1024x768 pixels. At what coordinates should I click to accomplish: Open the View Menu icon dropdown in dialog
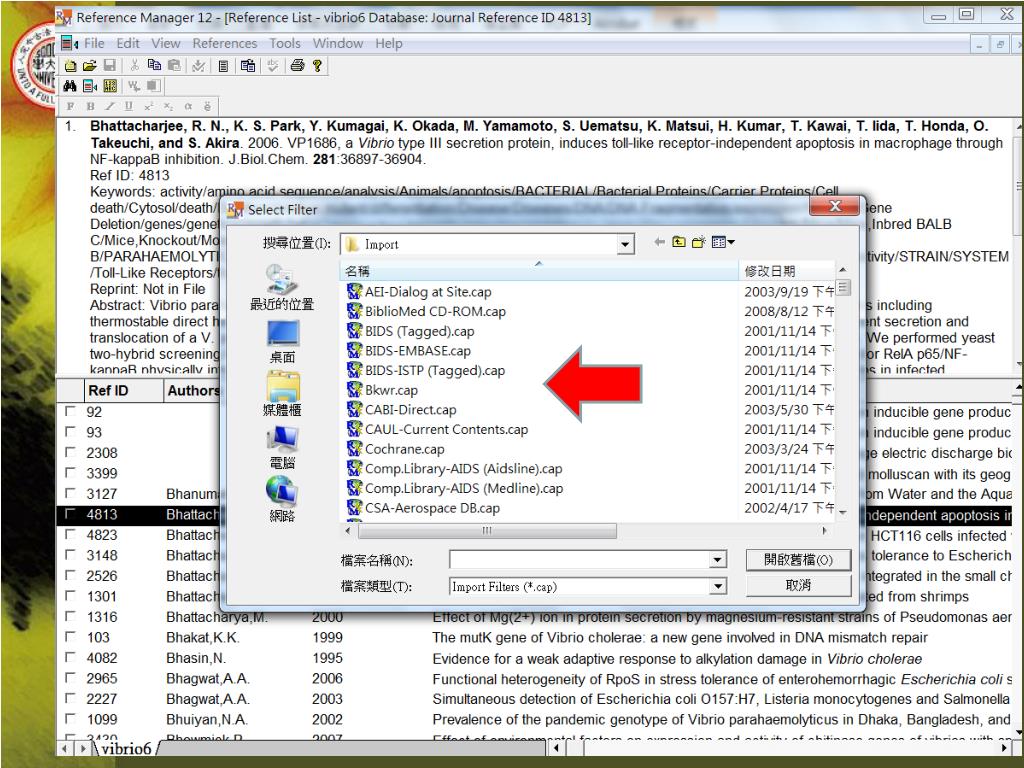click(723, 242)
